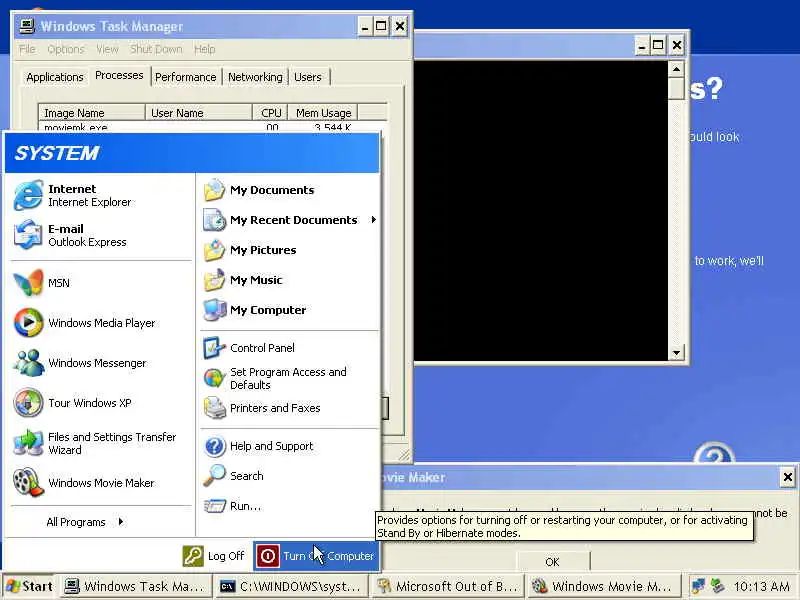Open Set Program Access and Defaults
The width and height of the screenshot is (800, 600).
coord(276,379)
